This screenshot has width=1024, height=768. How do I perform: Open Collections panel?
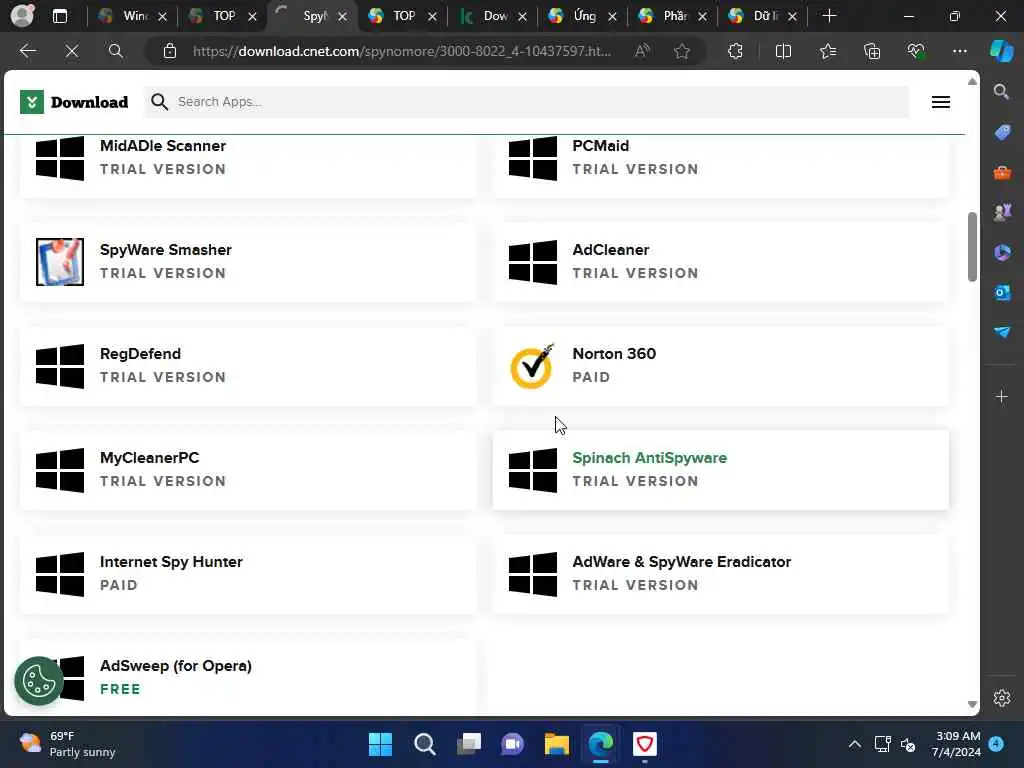coord(872,51)
